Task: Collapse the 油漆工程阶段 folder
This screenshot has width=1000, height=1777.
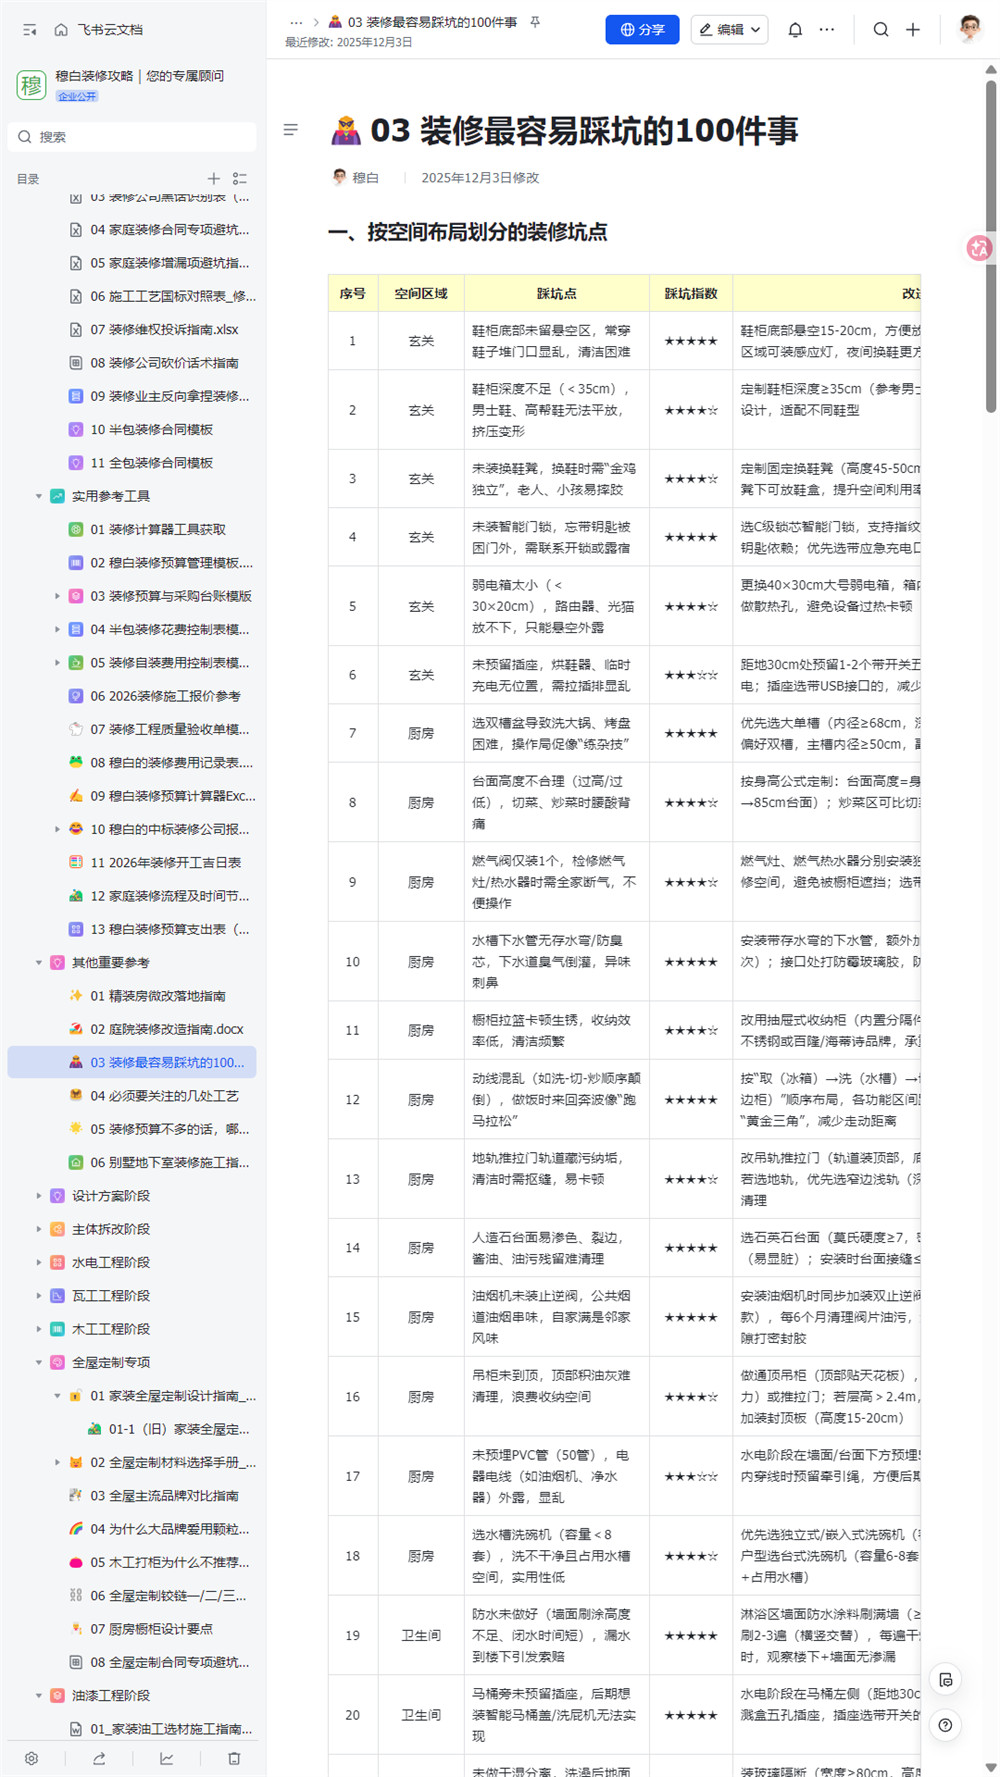Action: coord(39,1695)
